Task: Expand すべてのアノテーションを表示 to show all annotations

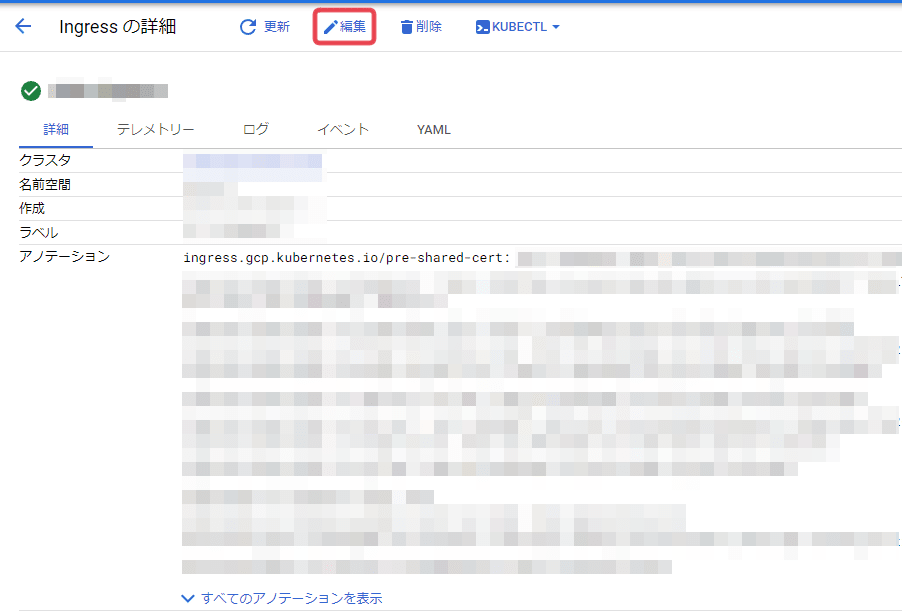Action: 290,597
